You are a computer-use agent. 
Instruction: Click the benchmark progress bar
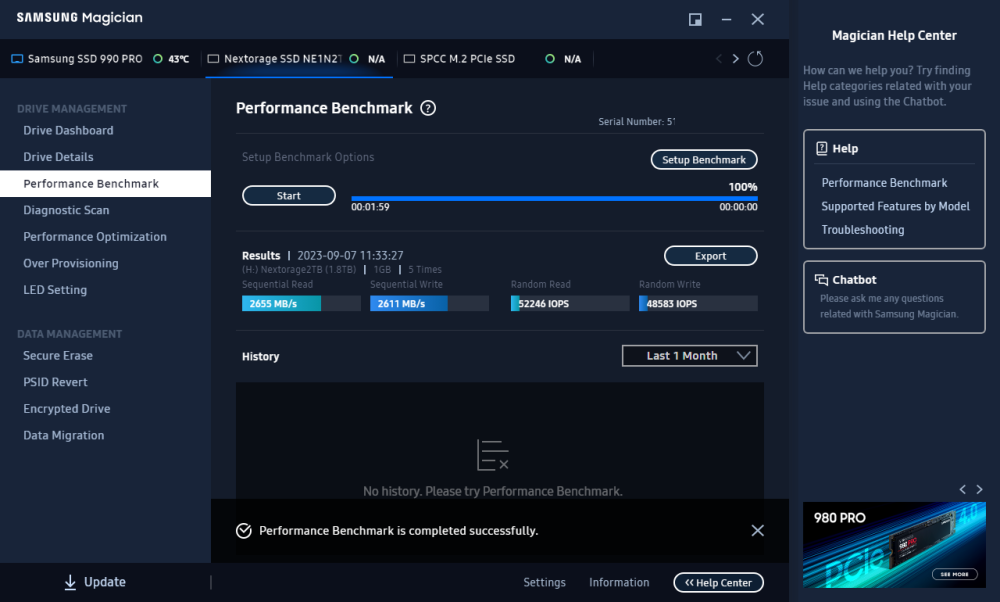pyautogui.click(x=554, y=198)
